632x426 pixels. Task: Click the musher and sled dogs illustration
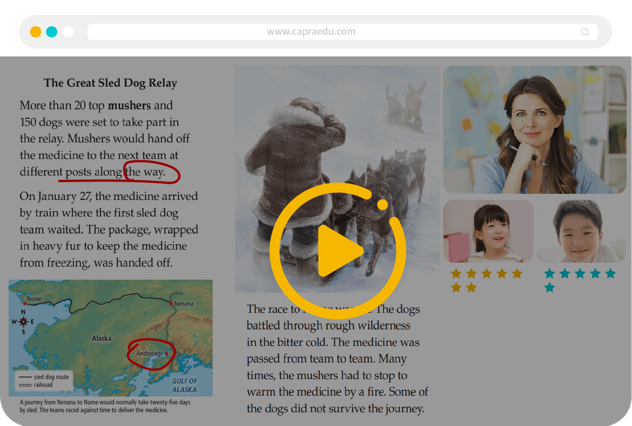337,179
